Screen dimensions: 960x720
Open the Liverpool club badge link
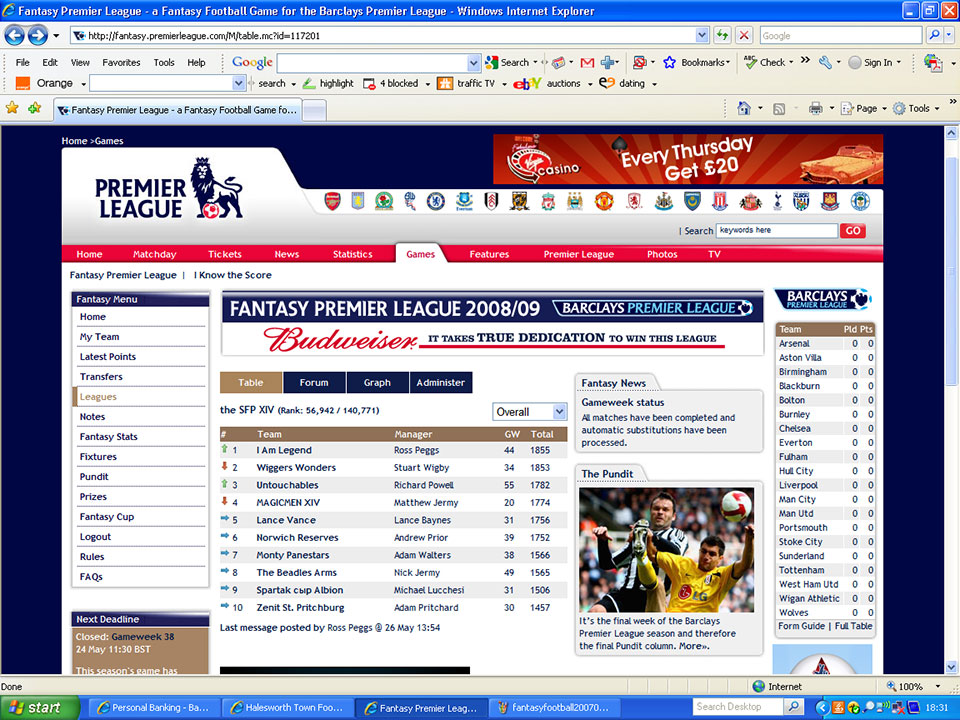[548, 202]
